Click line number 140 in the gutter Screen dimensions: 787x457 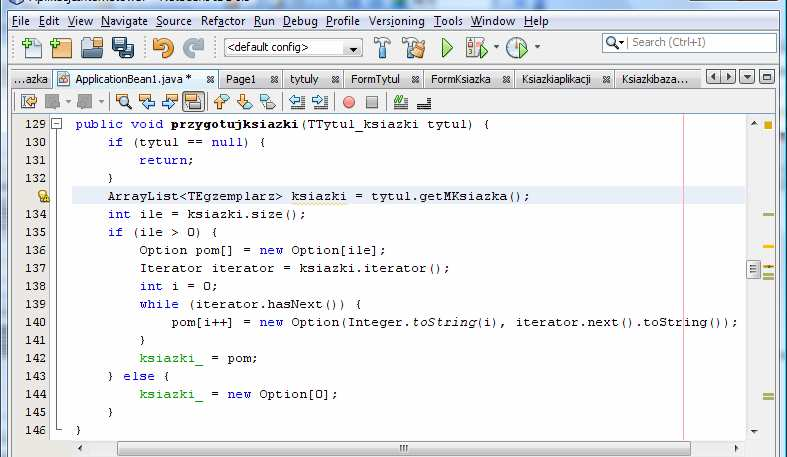pyautogui.click(x=35, y=322)
